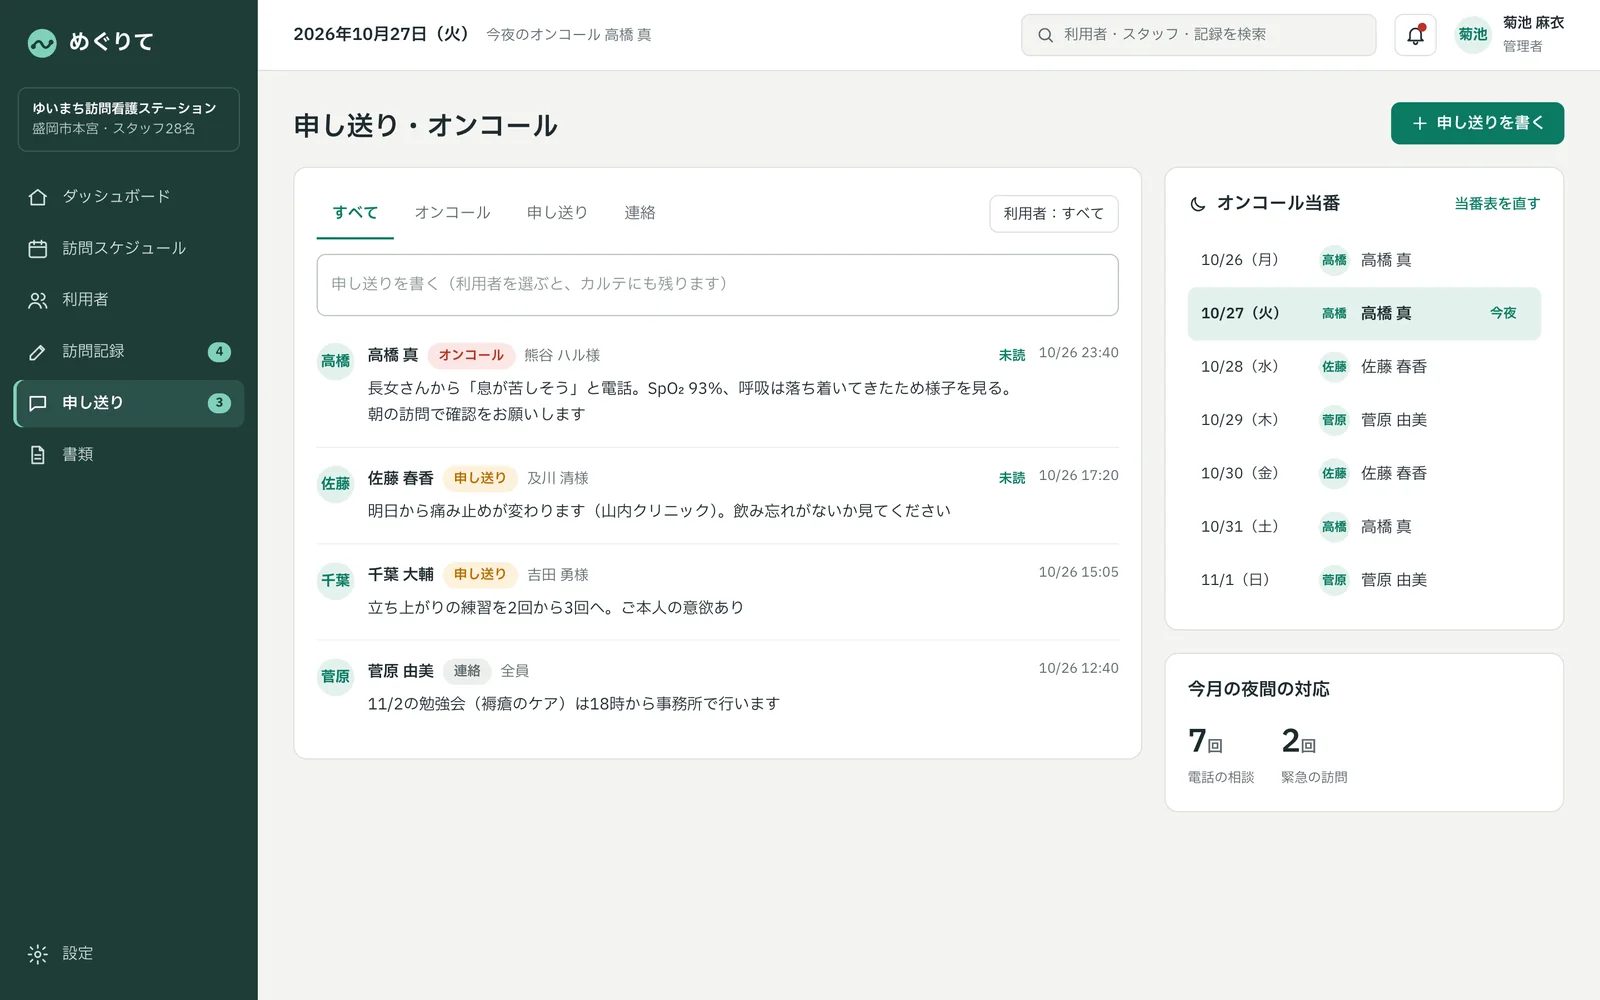The image size is (1600, 1000).
Task: Switch to the オンコール tab
Action: tap(452, 213)
